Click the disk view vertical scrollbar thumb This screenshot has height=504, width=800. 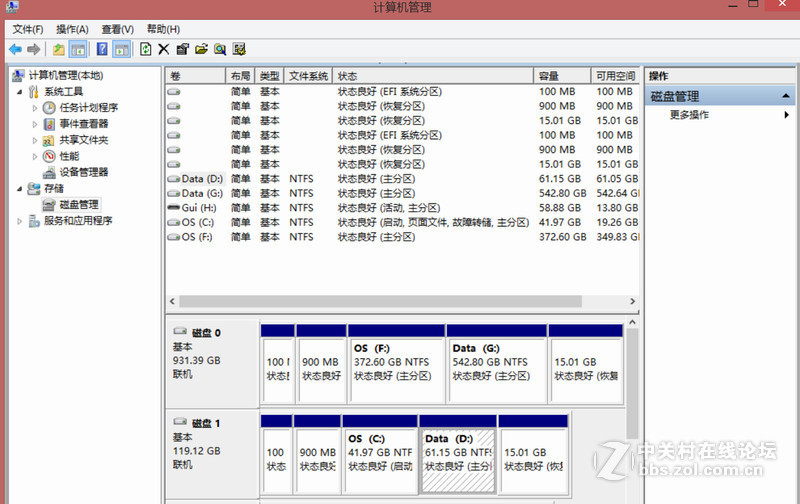(x=632, y=384)
